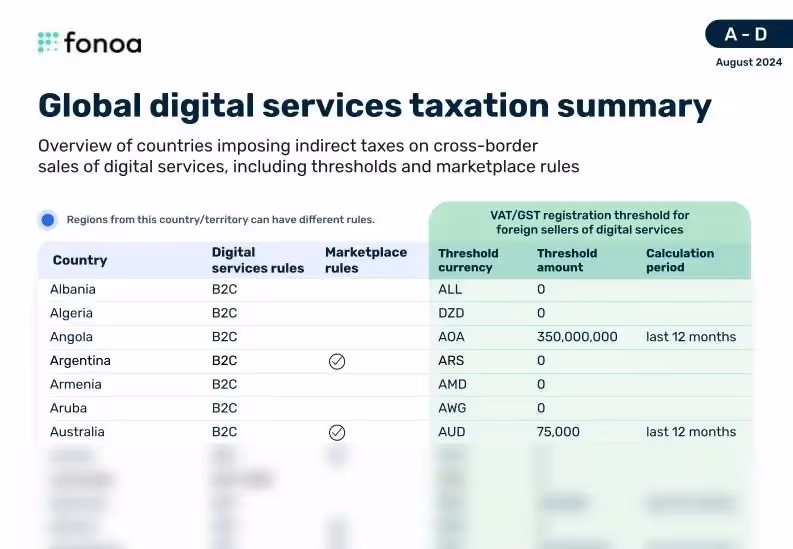Select the Digital services rules column header
The image size is (793, 549).
pyautogui.click(x=258, y=260)
